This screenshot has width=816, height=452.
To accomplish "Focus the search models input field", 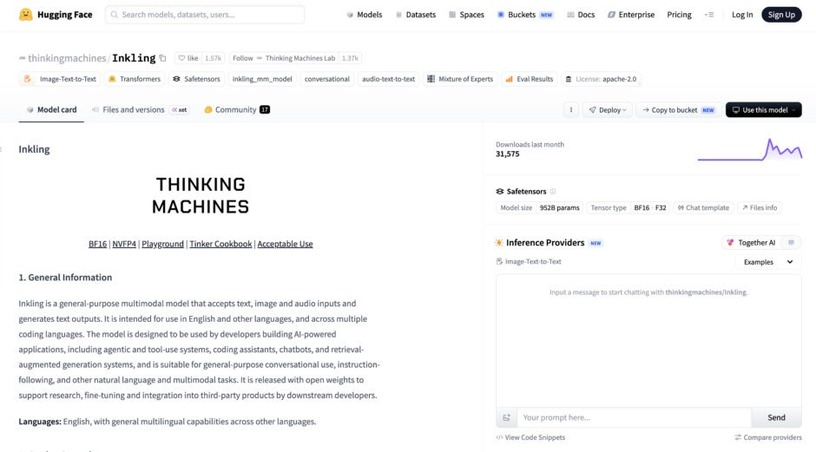I will click(205, 15).
